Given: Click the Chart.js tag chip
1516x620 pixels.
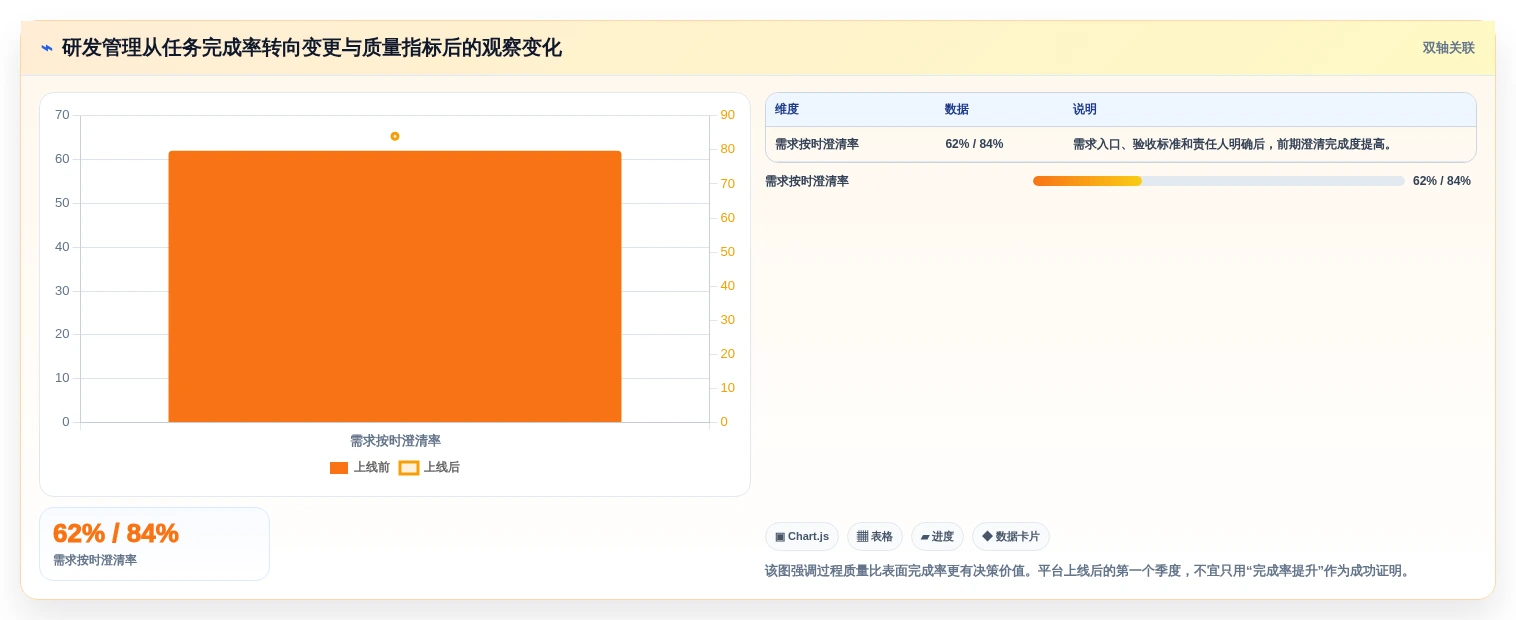Looking at the screenshot, I should click(802, 536).
